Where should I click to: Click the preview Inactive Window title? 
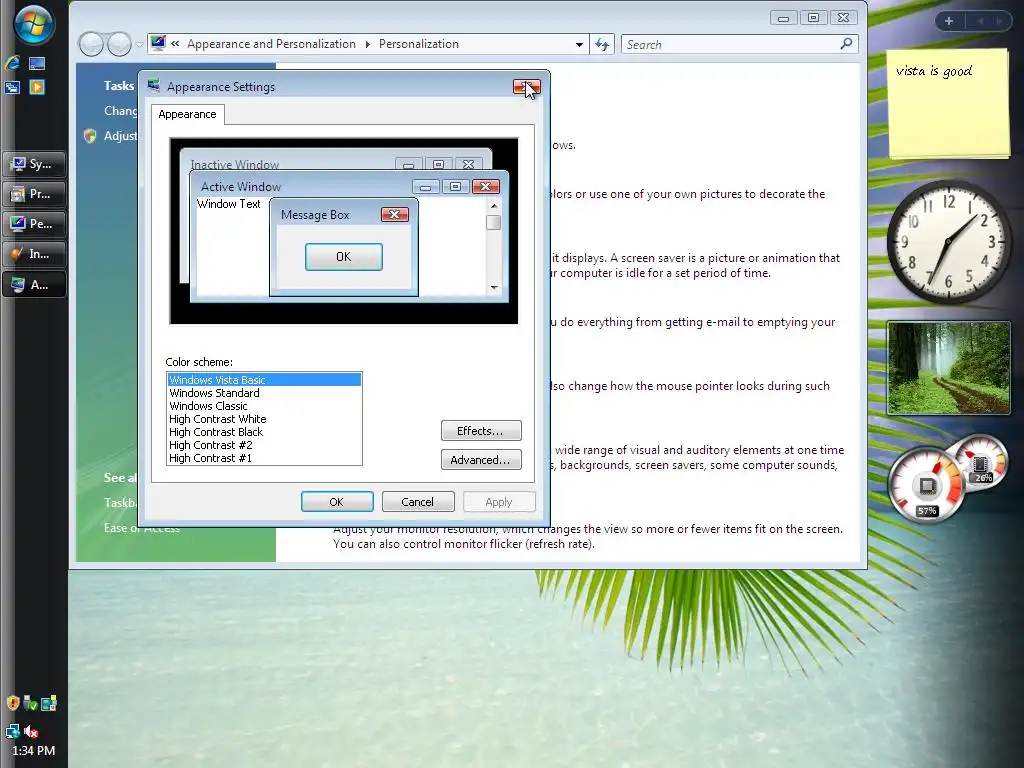234,165
